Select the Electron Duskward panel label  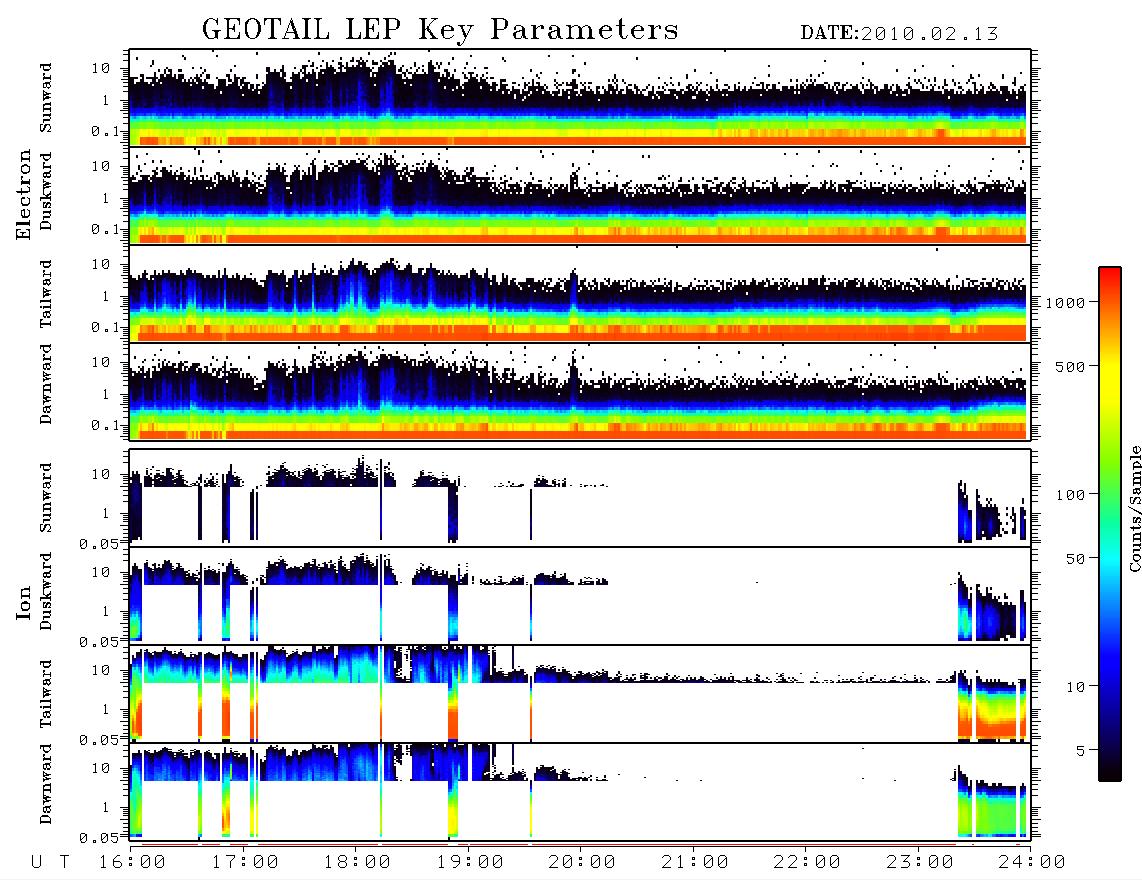46,191
